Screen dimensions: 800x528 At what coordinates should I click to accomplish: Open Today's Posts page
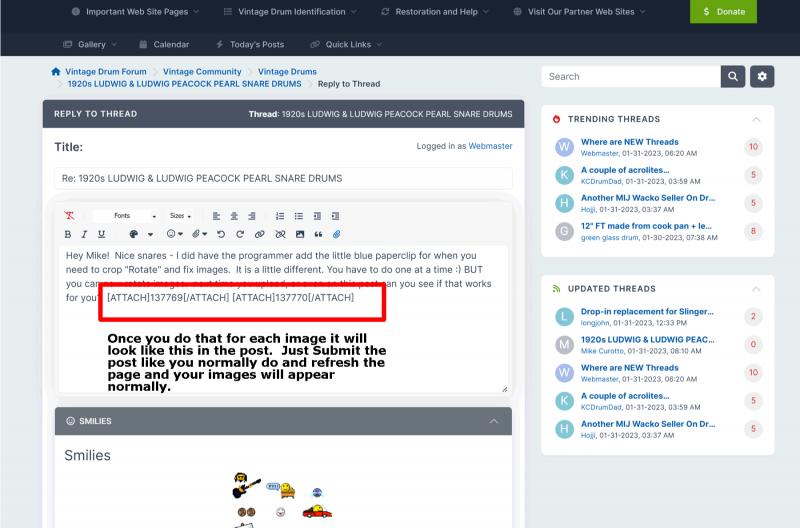pyautogui.click(x=250, y=44)
